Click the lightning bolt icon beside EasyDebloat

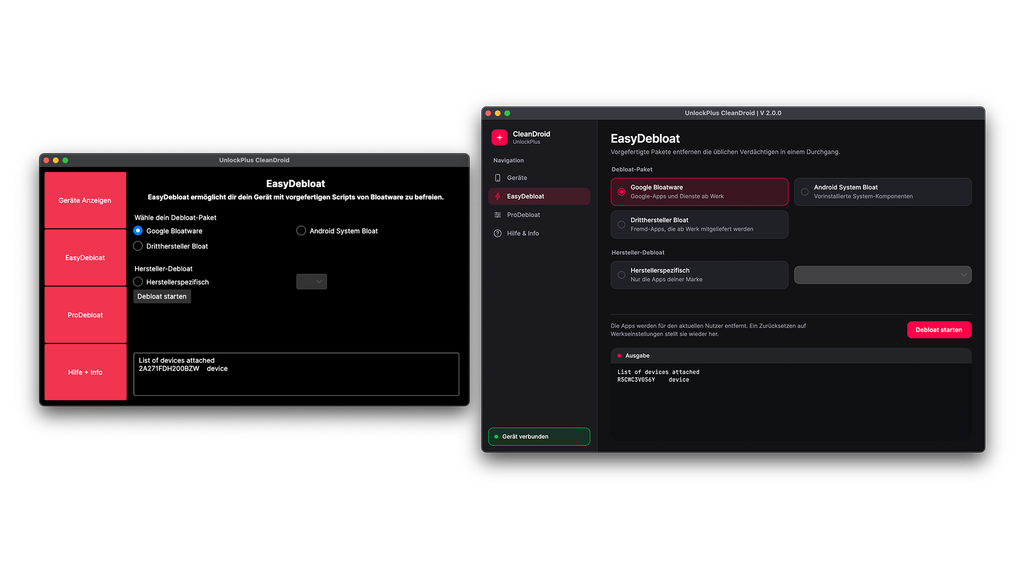[498, 196]
